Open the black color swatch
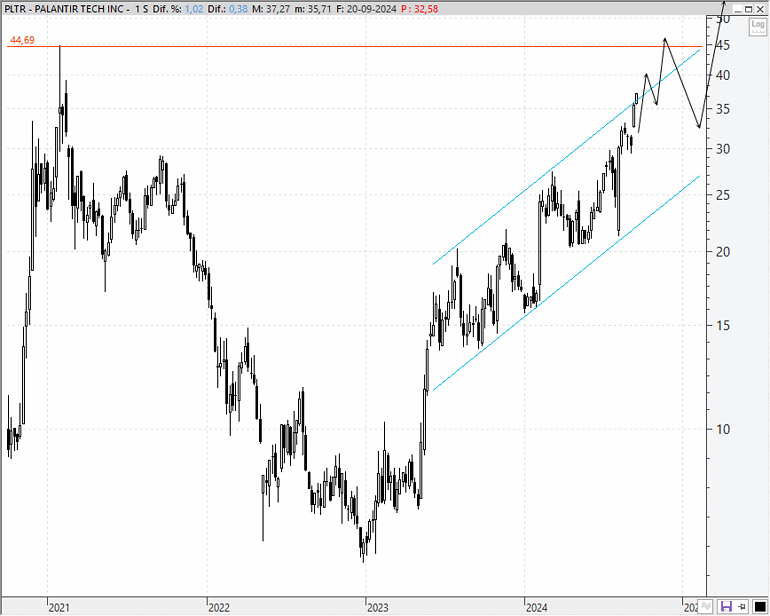The width and height of the screenshot is (770, 616). 760,607
